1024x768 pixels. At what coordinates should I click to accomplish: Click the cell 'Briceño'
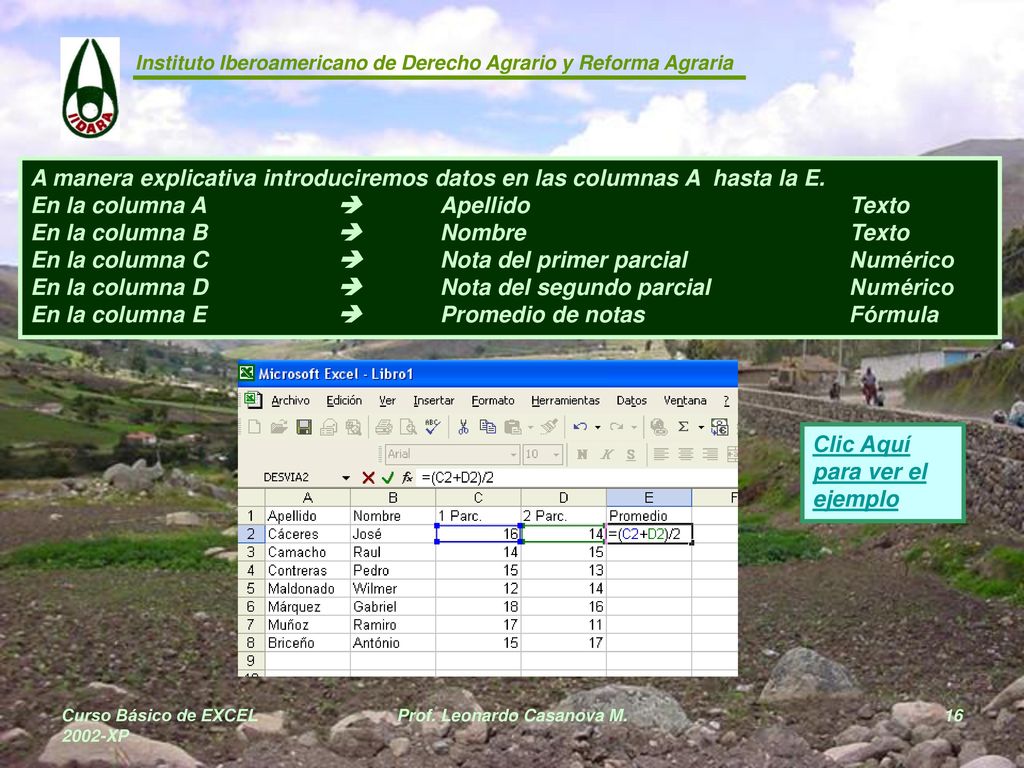pyautogui.click(x=308, y=643)
